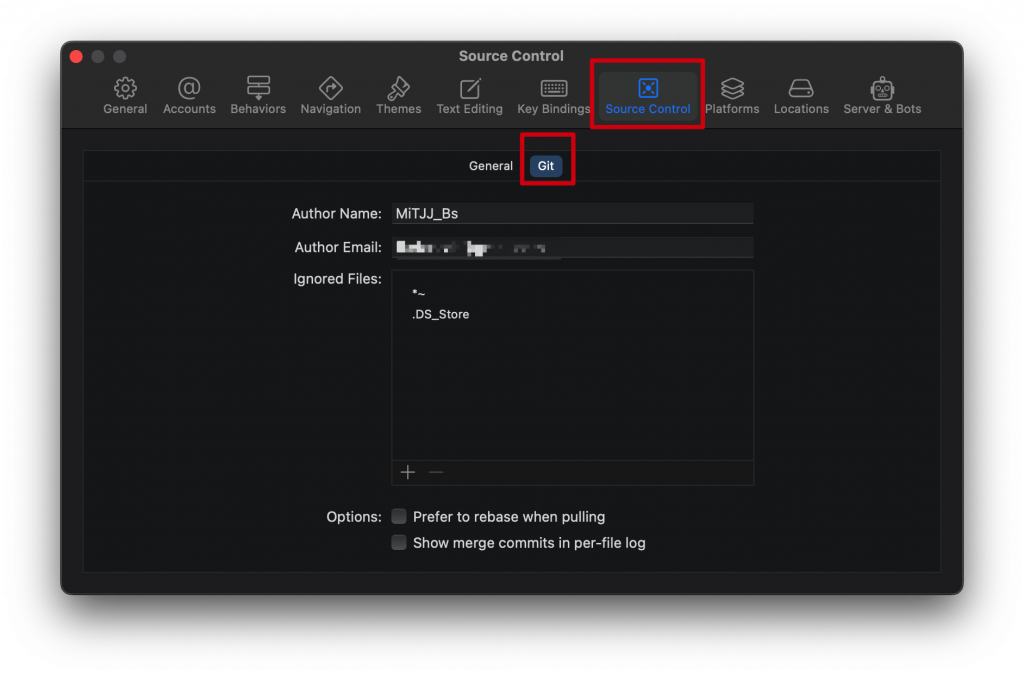Enable Prefer to rebase when pulling

pyautogui.click(x=399, y=516)
